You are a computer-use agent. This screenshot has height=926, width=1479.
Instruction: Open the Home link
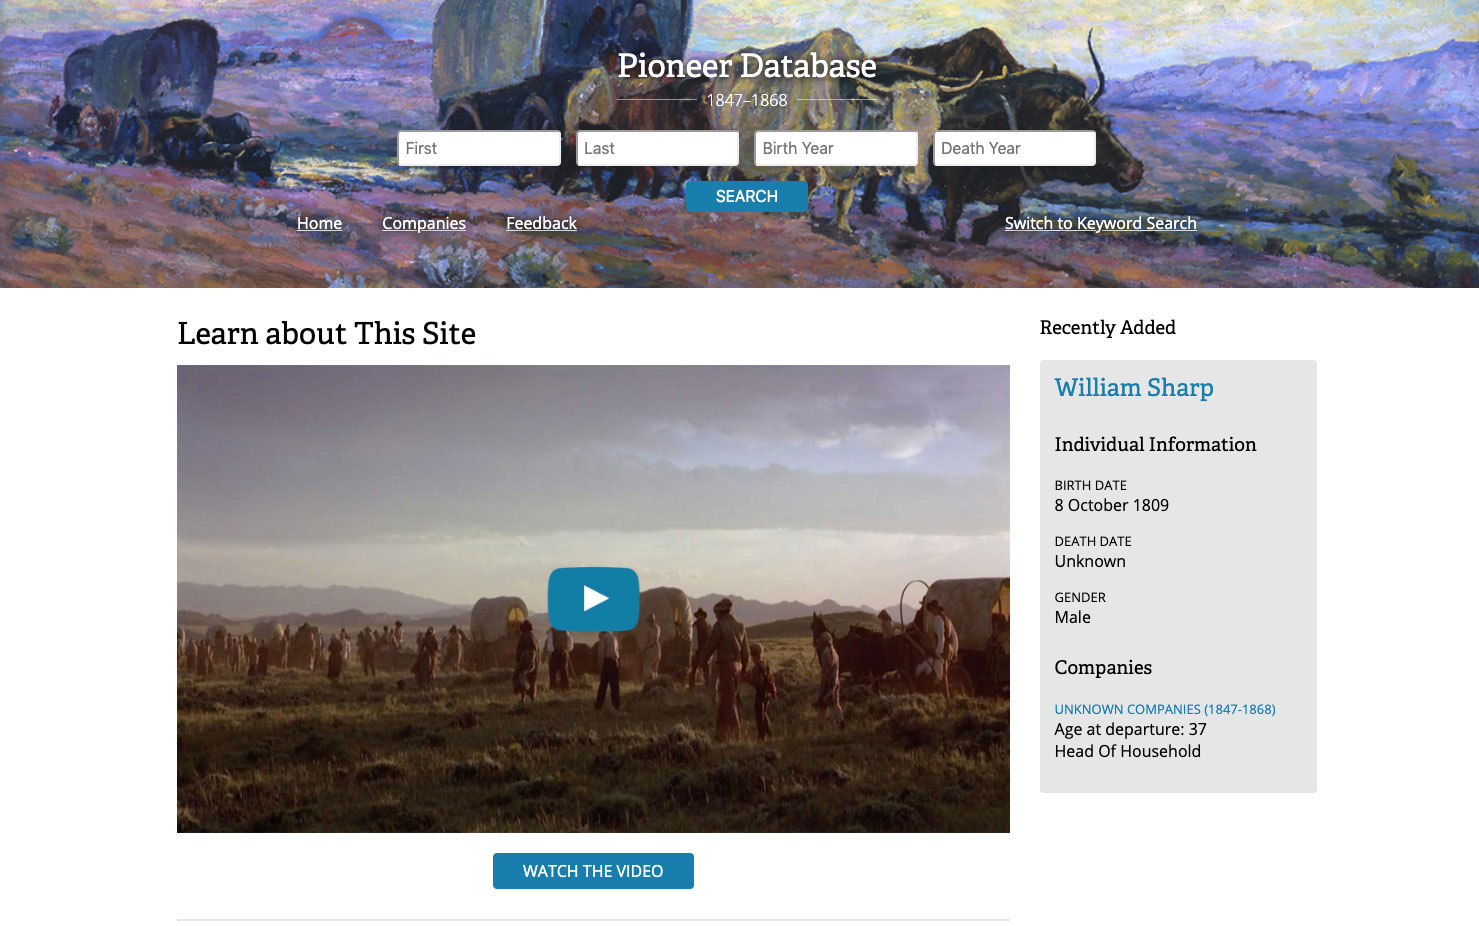click(319, 223)
